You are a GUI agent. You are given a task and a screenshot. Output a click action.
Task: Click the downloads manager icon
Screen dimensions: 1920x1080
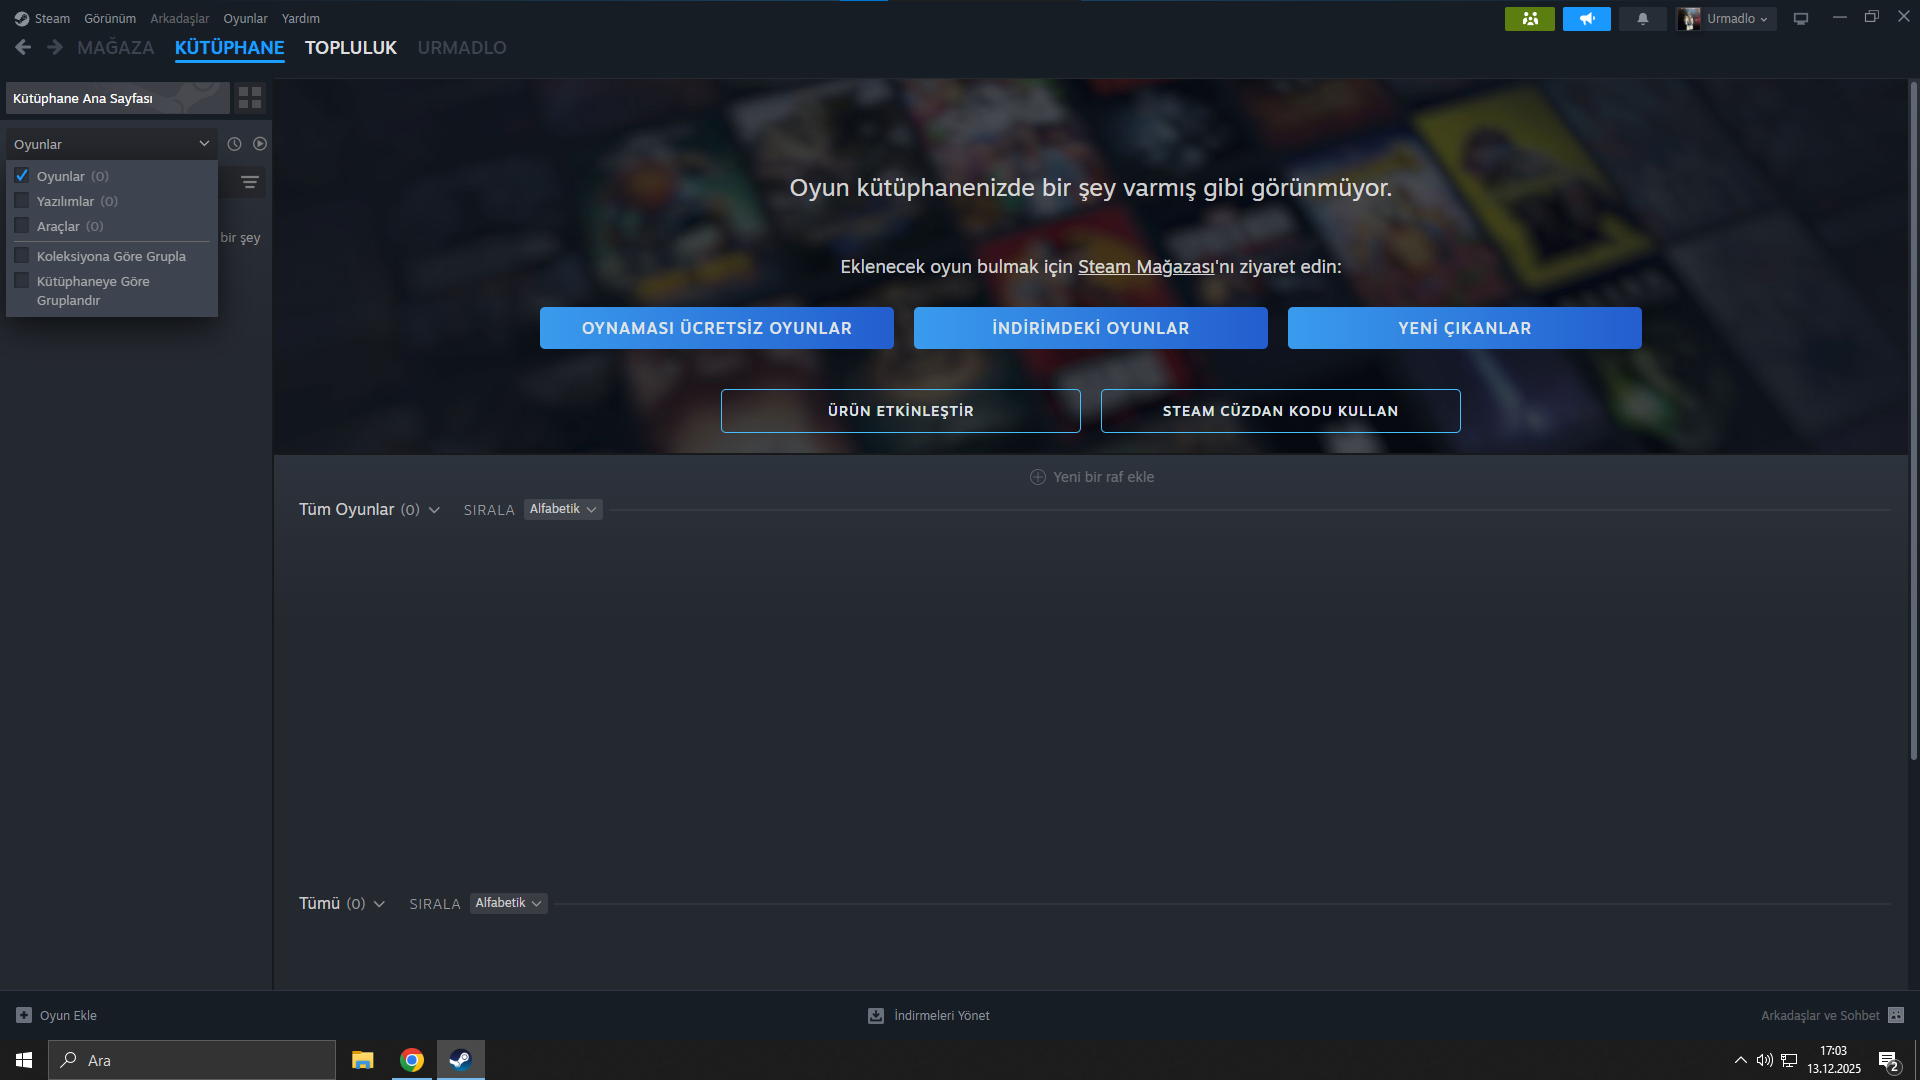coord(876,1016)
